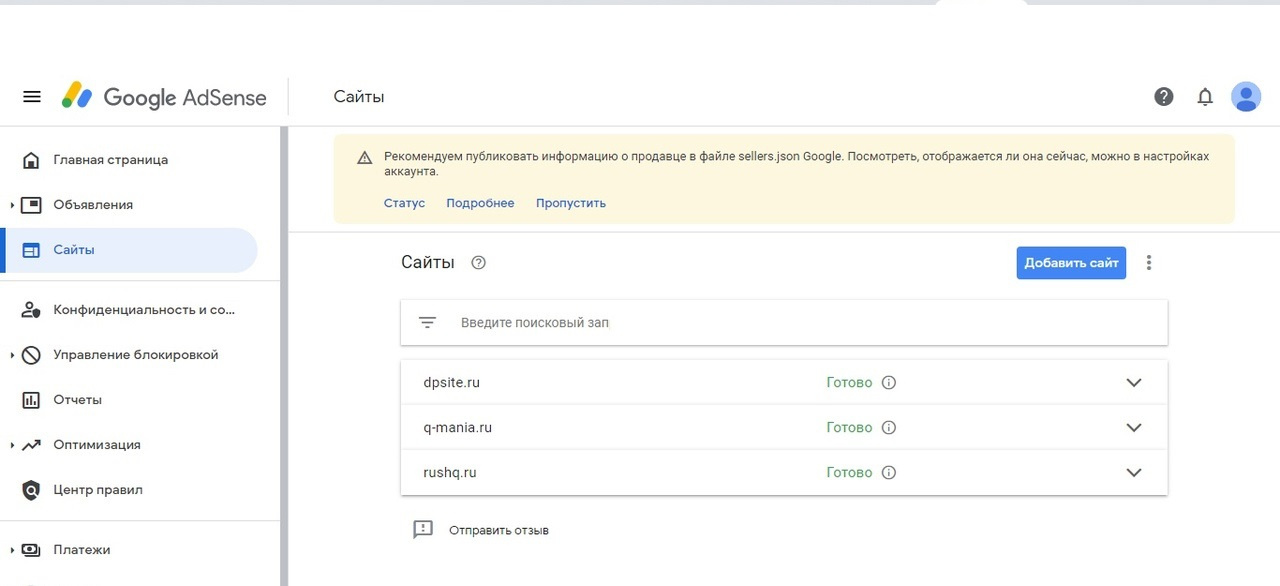Click the filter icon in search bar
Viewport: 1280px width, 586px height.
(x=427, y=323)
